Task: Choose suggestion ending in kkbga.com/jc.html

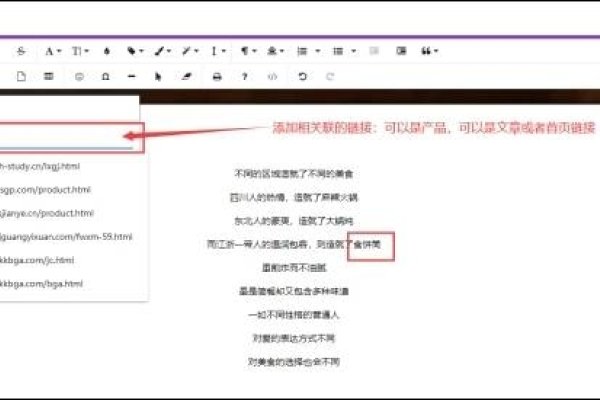Action: [37, 260]
